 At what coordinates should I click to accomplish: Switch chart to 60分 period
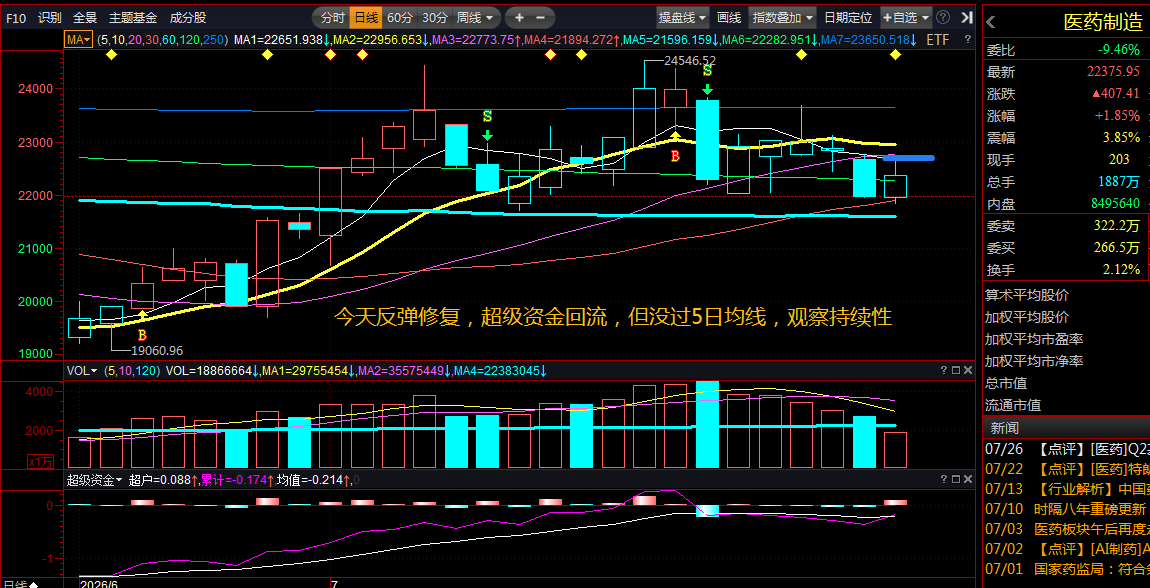pos(400,17)
